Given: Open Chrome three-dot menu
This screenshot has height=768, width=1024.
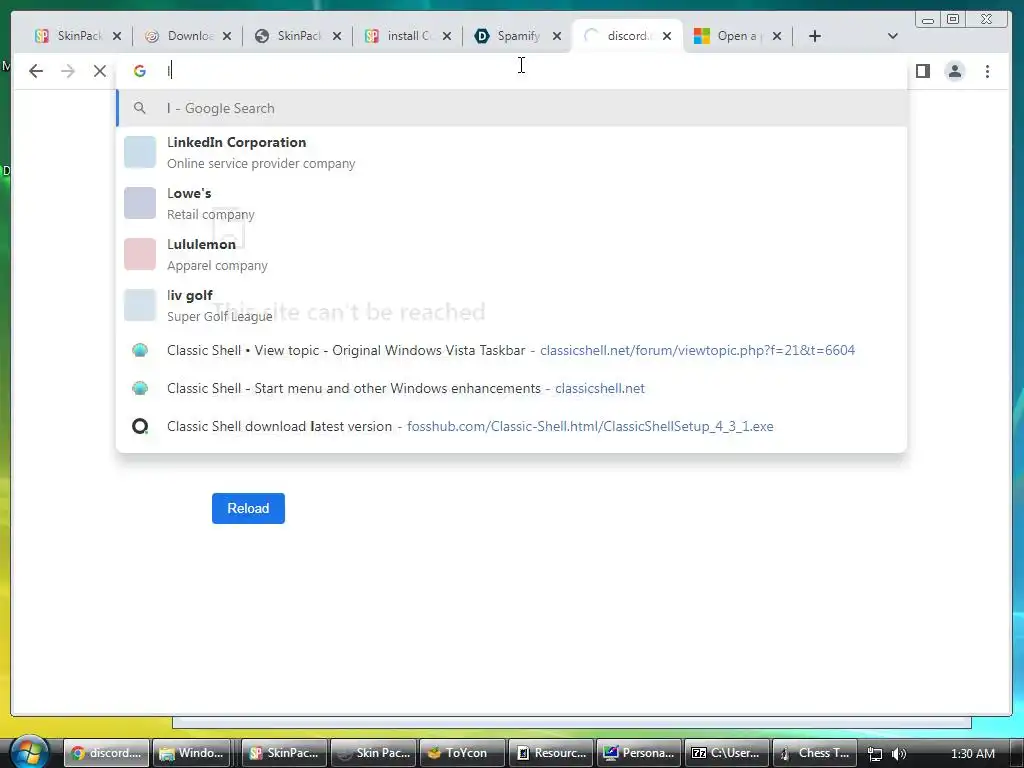Looking at the screenshot, I should 987,71.
